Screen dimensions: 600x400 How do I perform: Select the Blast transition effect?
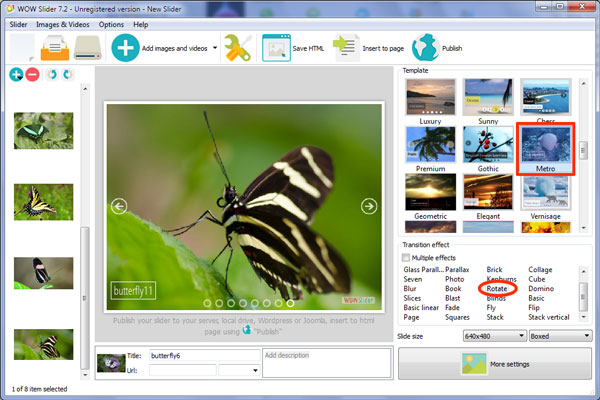point(453,298)
